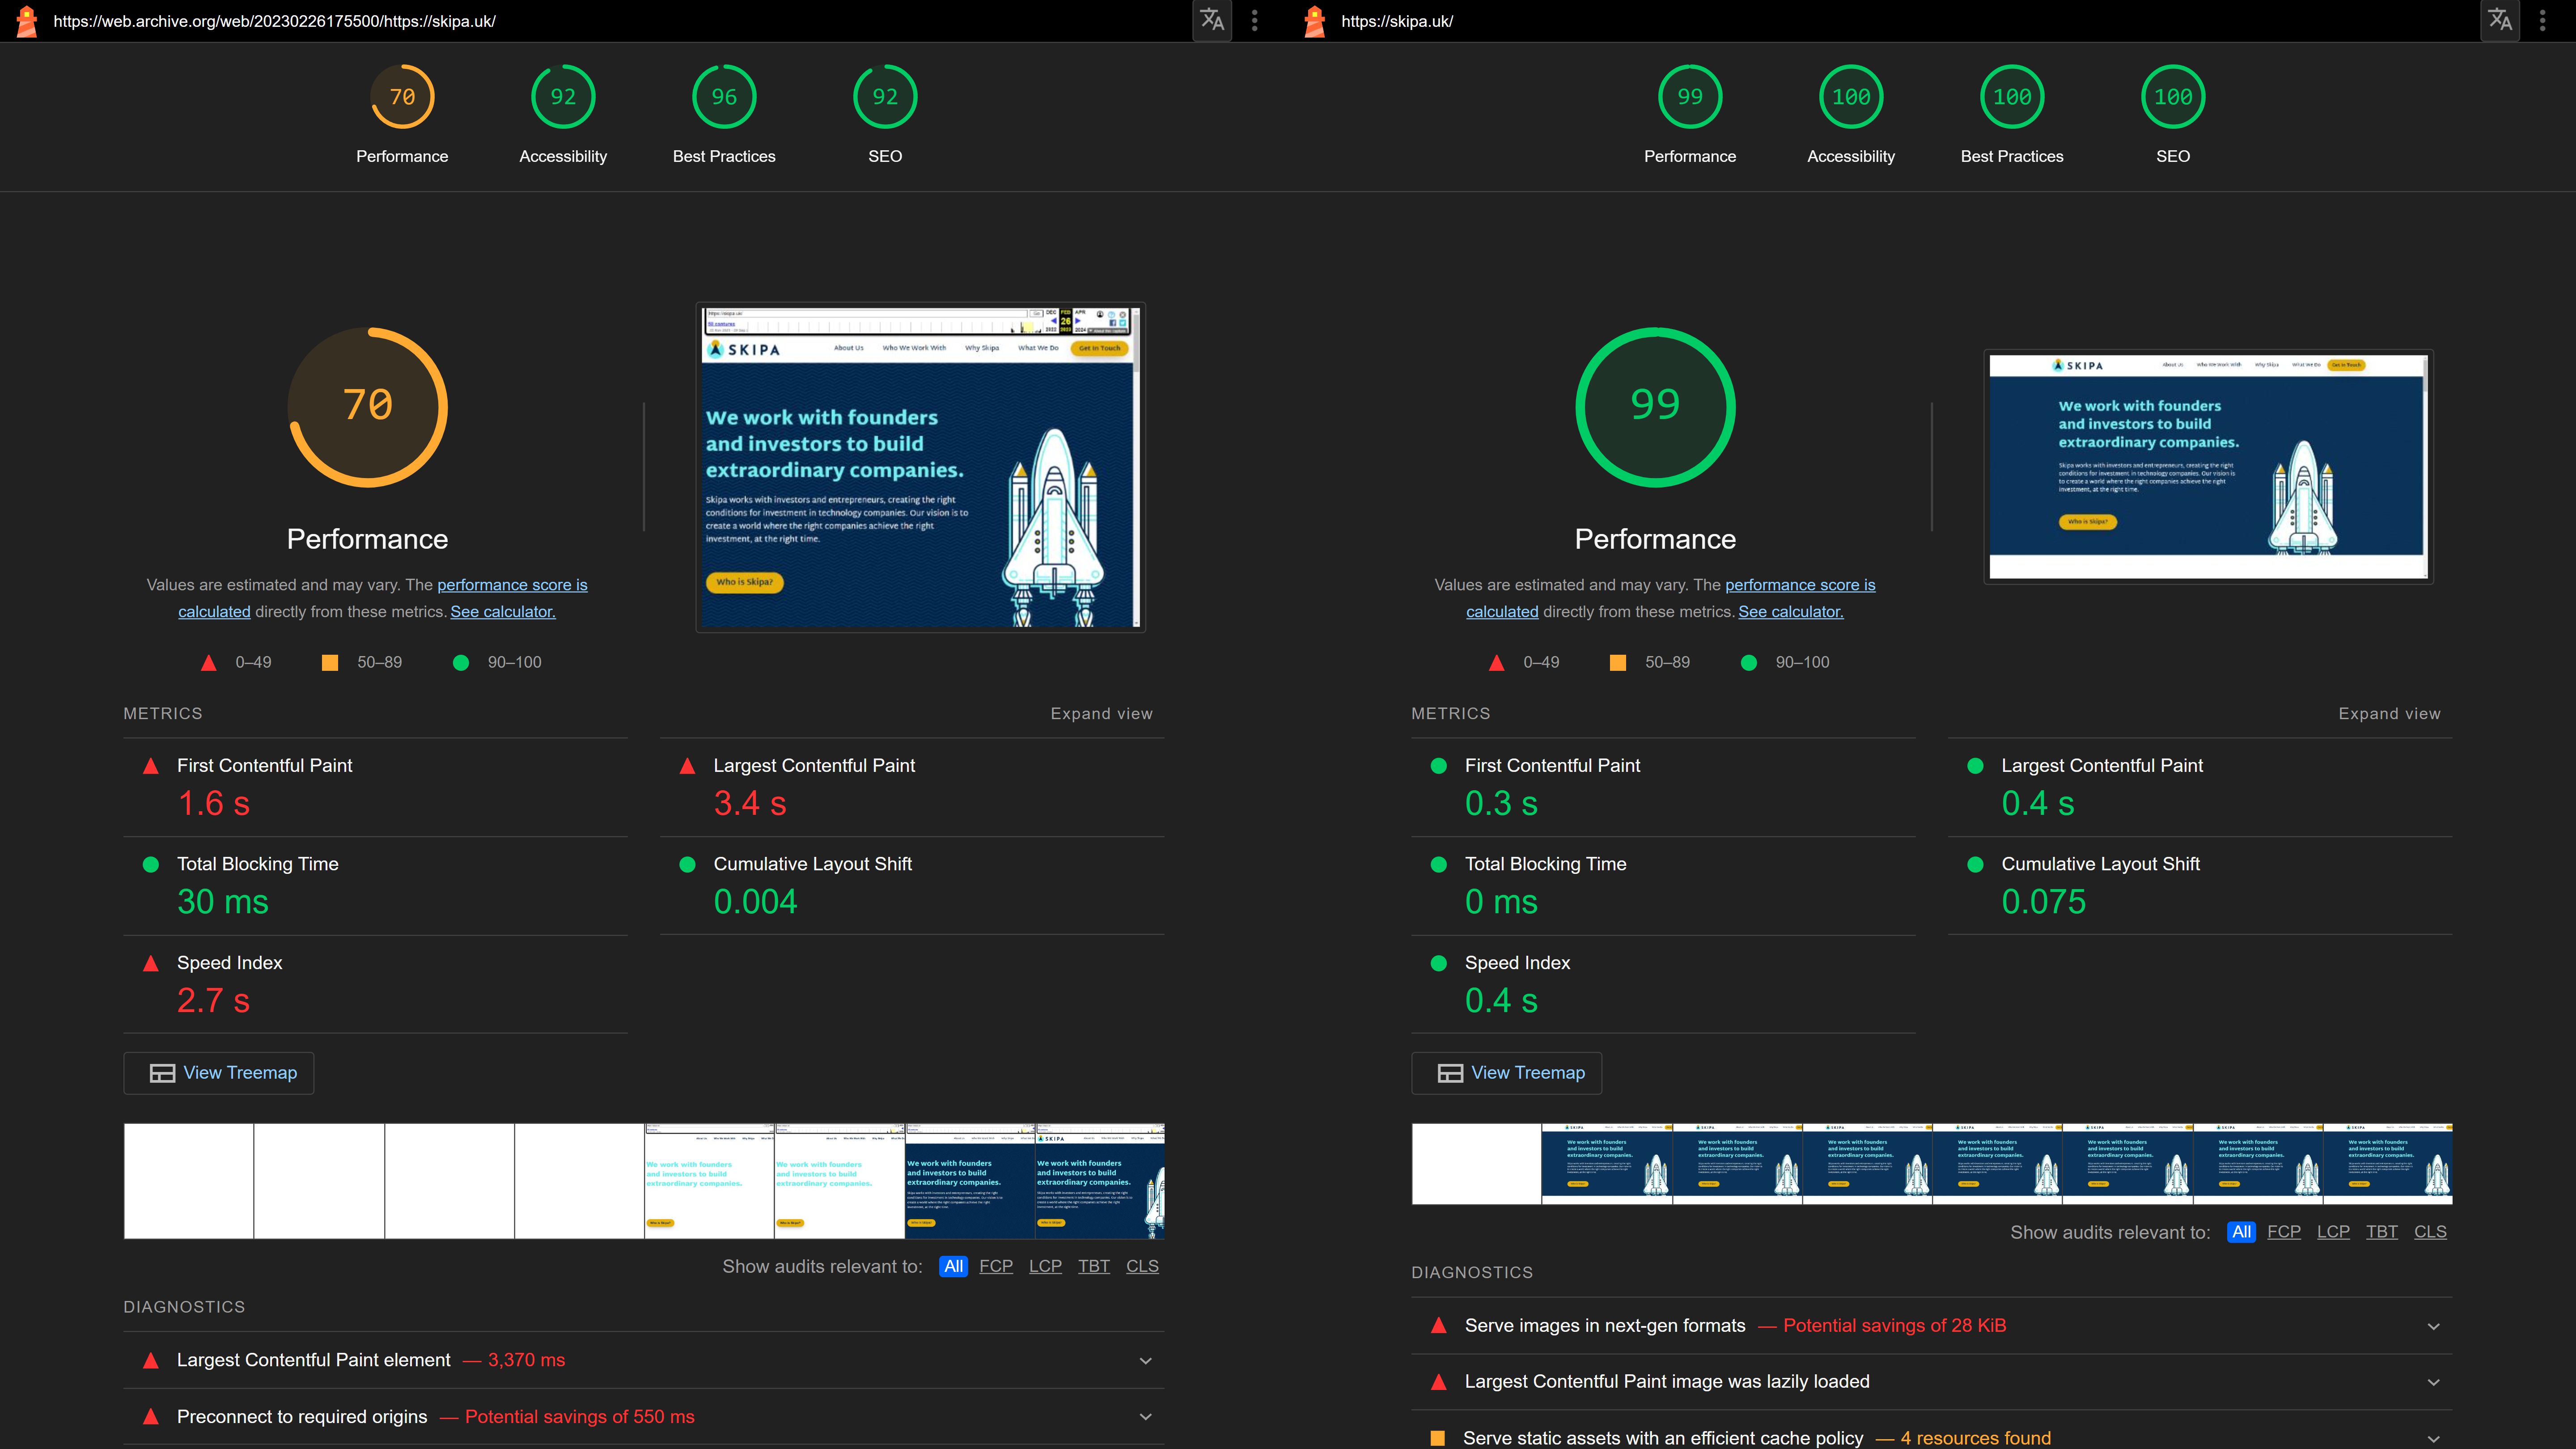2576x1449 pixels.
Task: Click the small 70 Performance gauge at top
Action: click(x=402, y=97)
